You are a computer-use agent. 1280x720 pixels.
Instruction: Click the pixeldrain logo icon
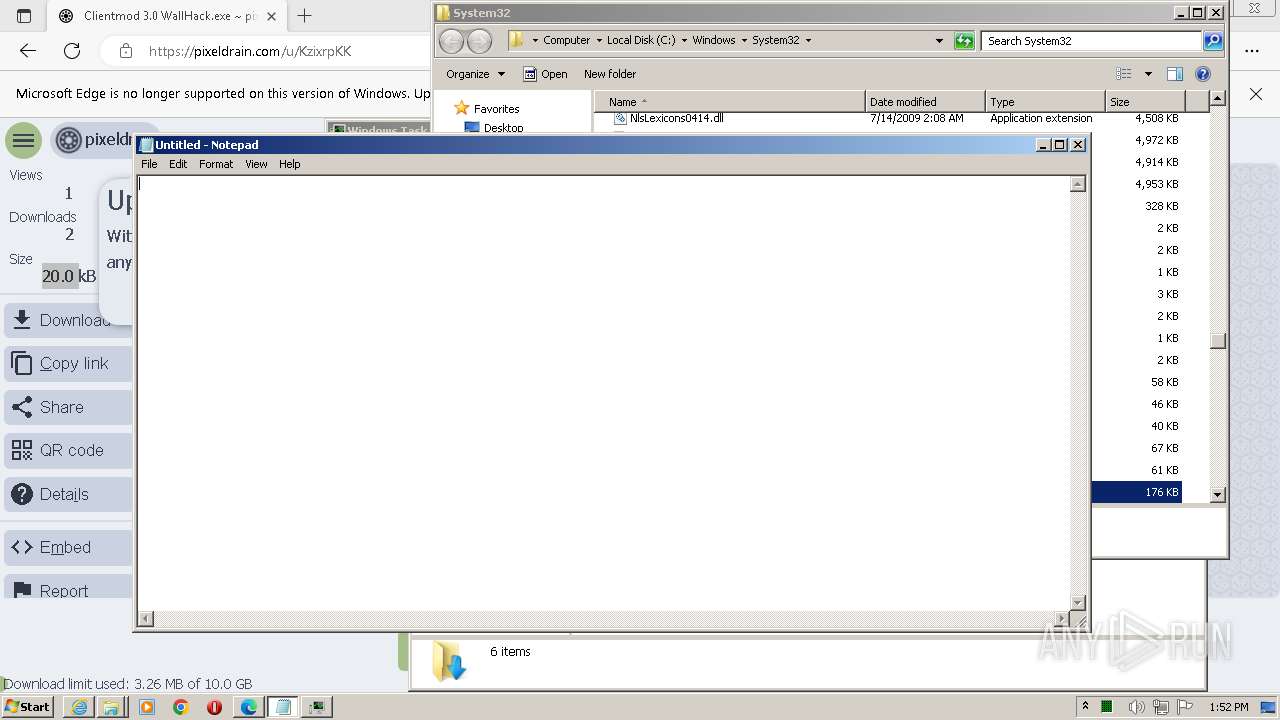[68, 140]
